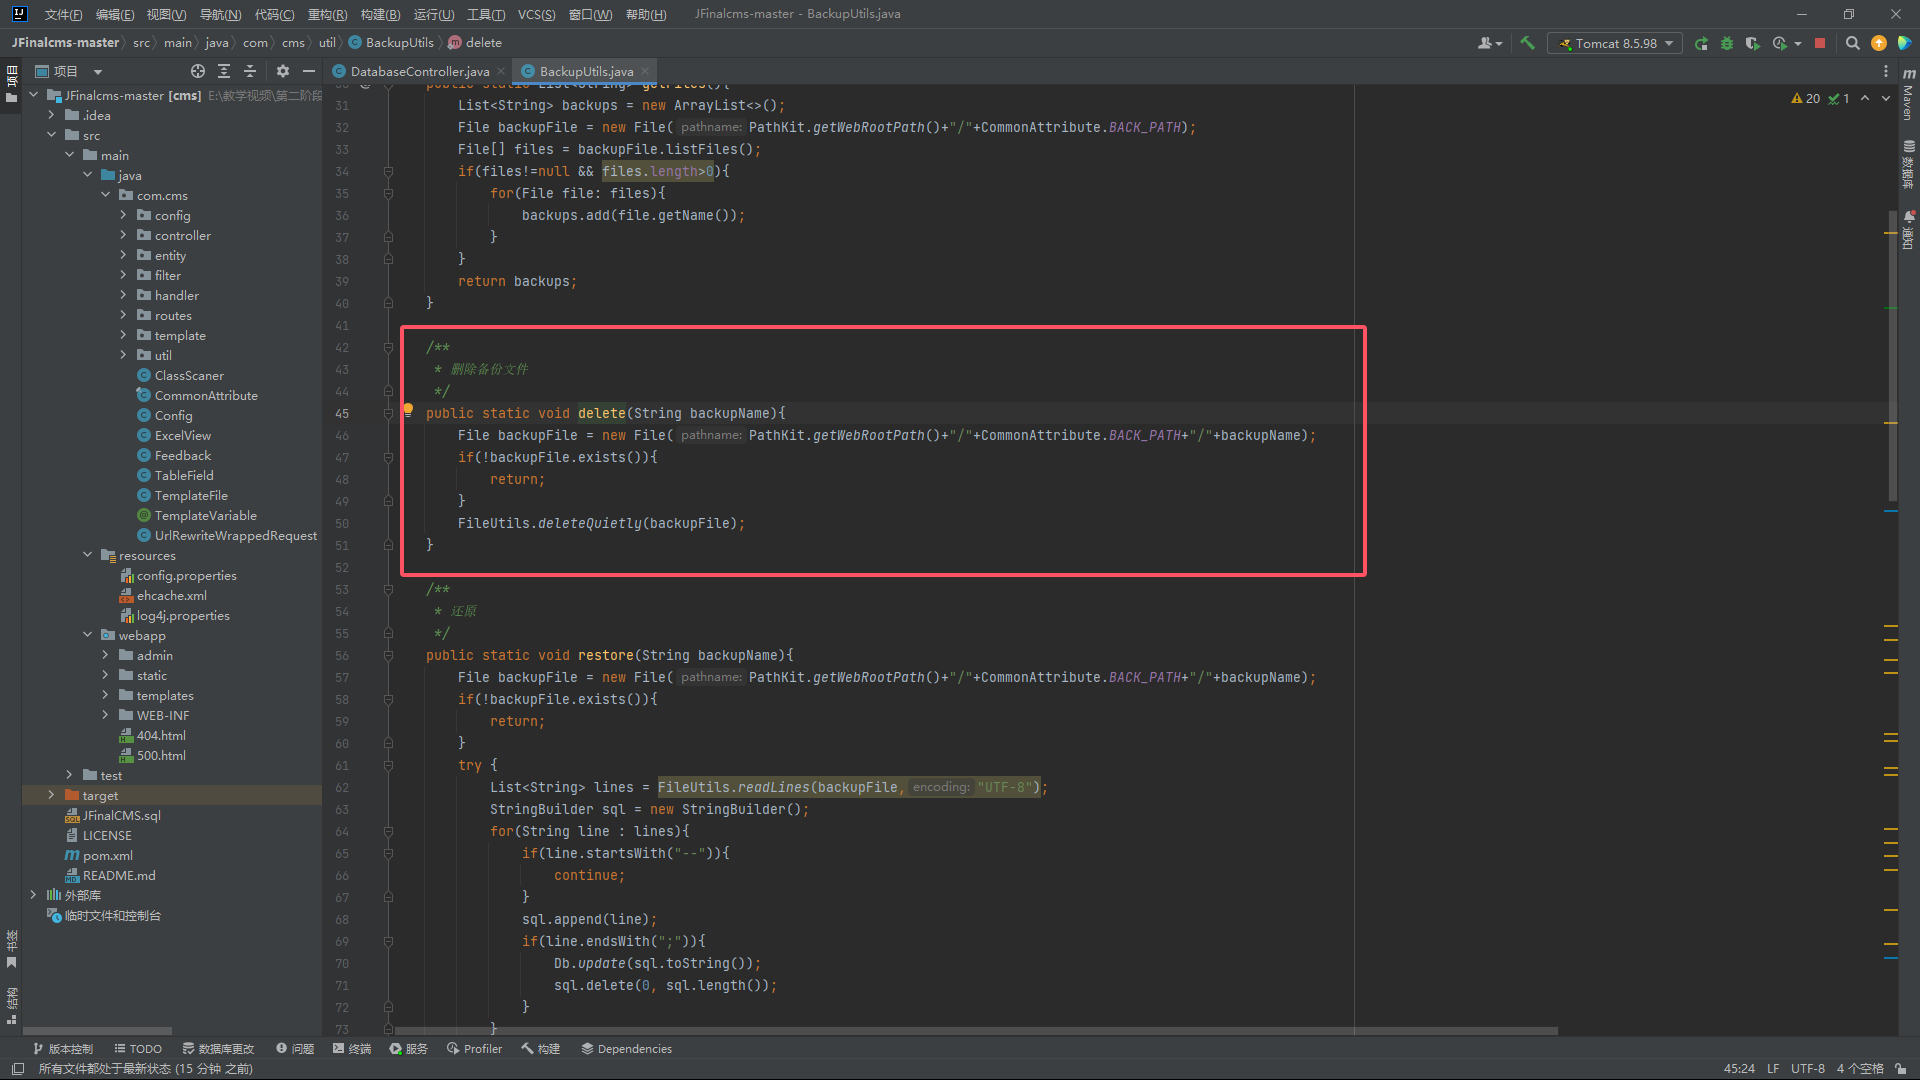Viewport: 1920px width, 1080px height.
Task: Expand the target folder
Action: 52,795
